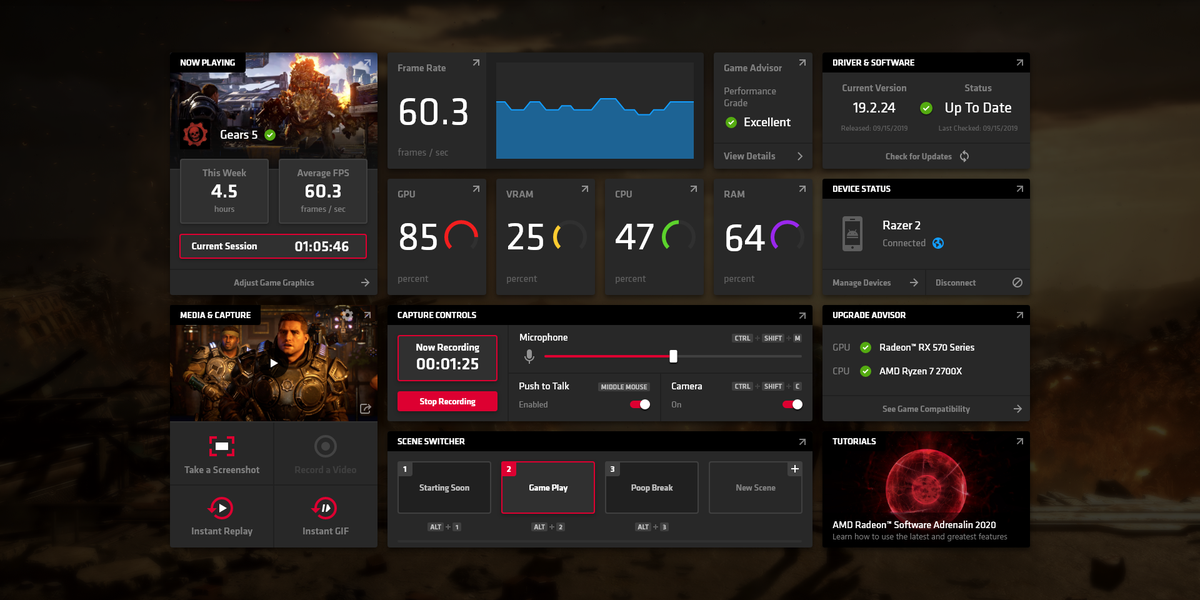
Task: Create an Instant GIF
Action: [326, 509]
